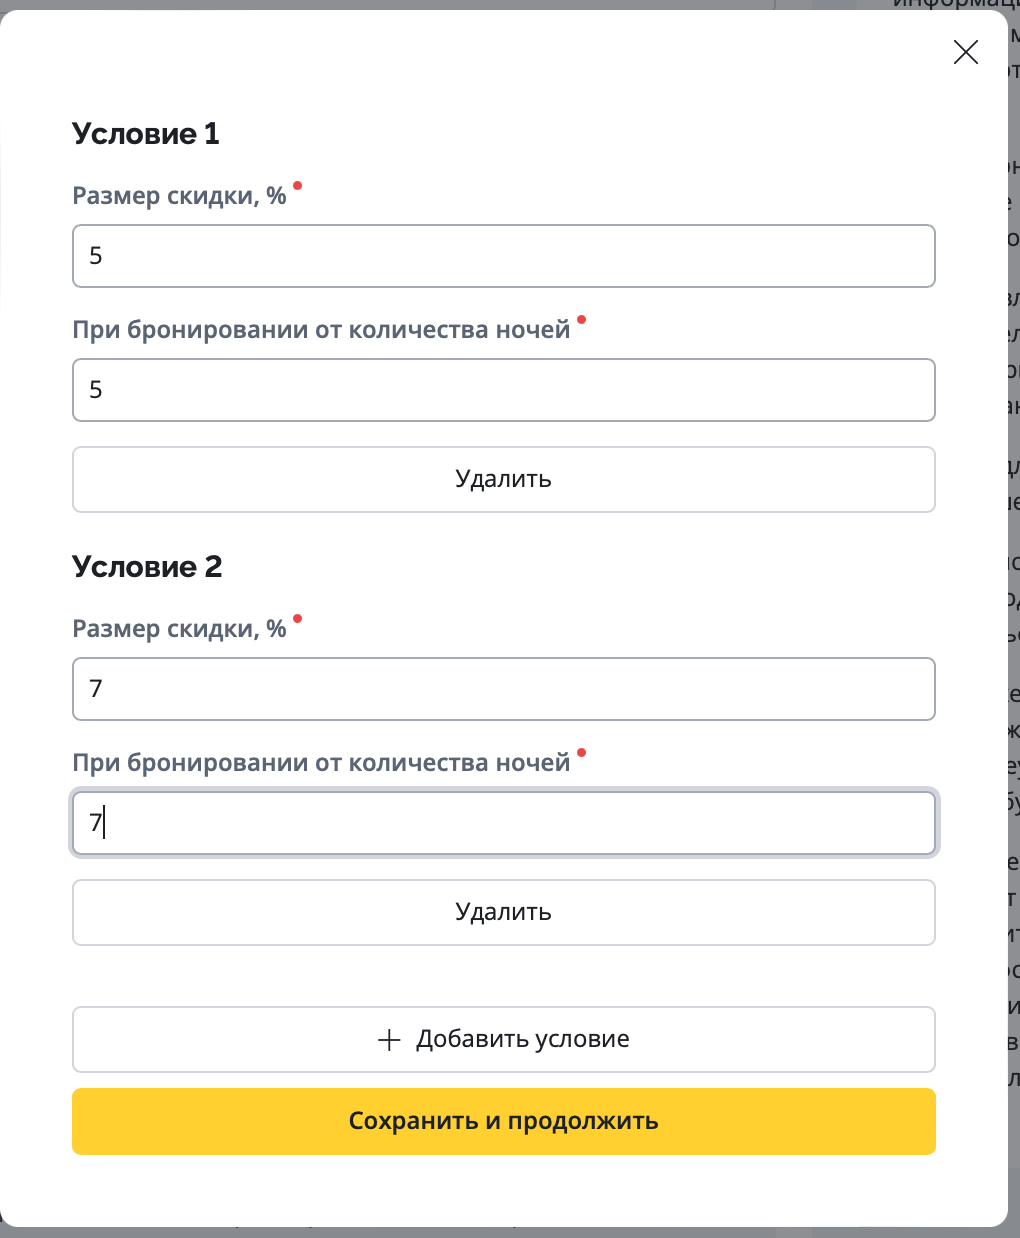Delete Условие 1 with its Удалить button
Viewport: 1020px width, 1238px height.
coord(503,479)
